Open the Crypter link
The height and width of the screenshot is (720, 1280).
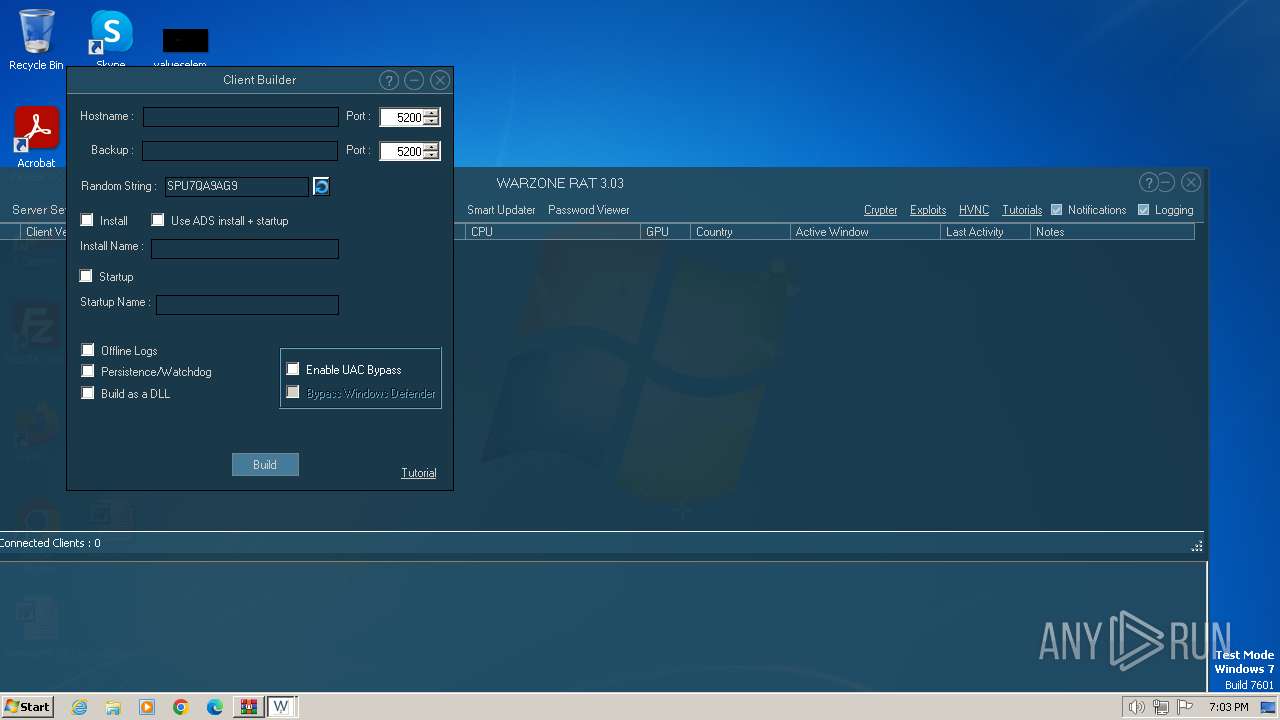point(881,210)
